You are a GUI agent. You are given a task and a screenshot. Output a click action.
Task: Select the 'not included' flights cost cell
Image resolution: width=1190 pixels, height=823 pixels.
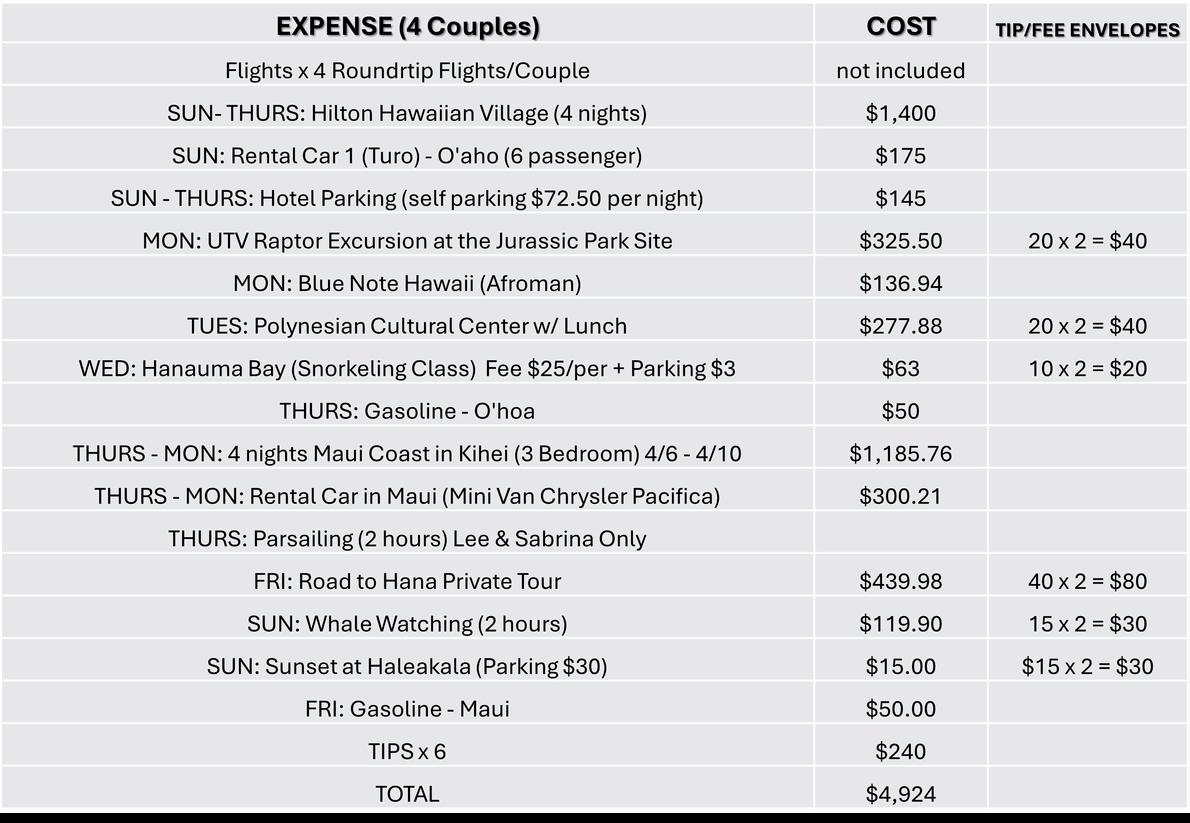[x=900, y=71]
